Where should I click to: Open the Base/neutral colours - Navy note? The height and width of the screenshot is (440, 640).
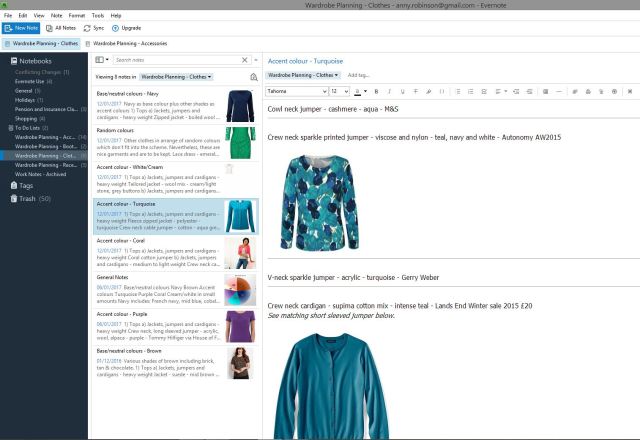[176, 105]
